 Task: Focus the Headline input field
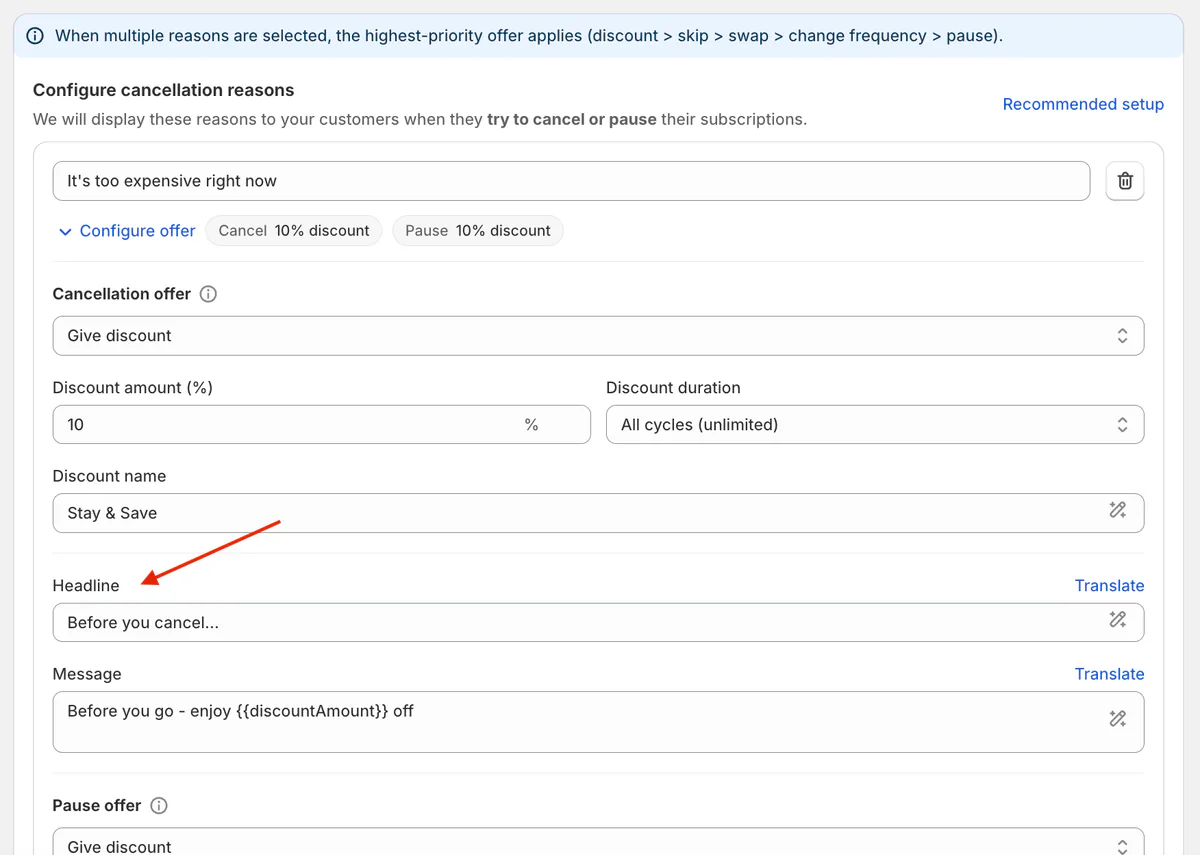click(x=598, y=622)
